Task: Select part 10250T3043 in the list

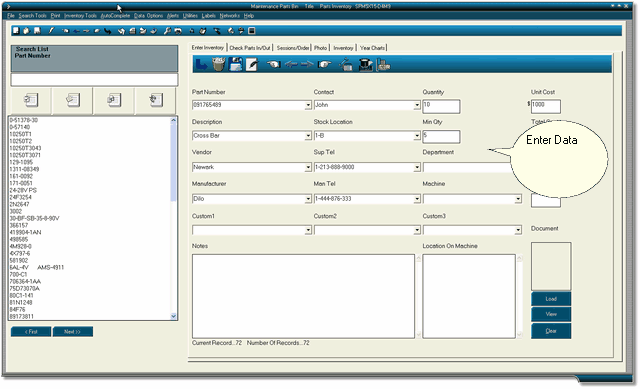Action: [x=25, y=148]
